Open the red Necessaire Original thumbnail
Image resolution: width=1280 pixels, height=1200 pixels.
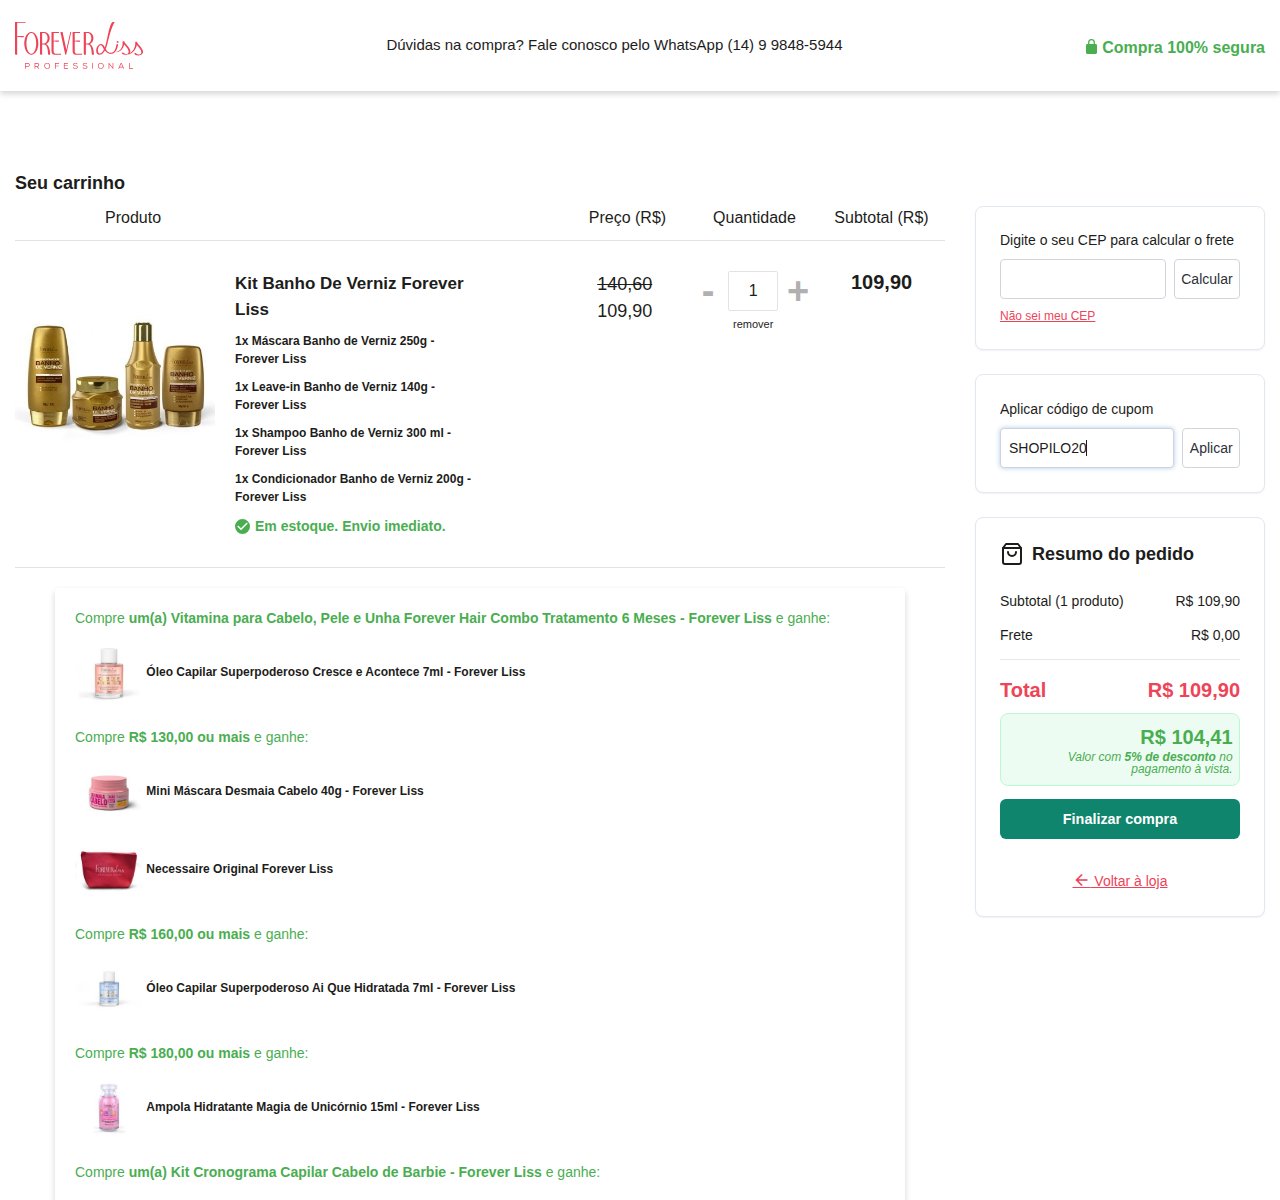click(109, 869)
